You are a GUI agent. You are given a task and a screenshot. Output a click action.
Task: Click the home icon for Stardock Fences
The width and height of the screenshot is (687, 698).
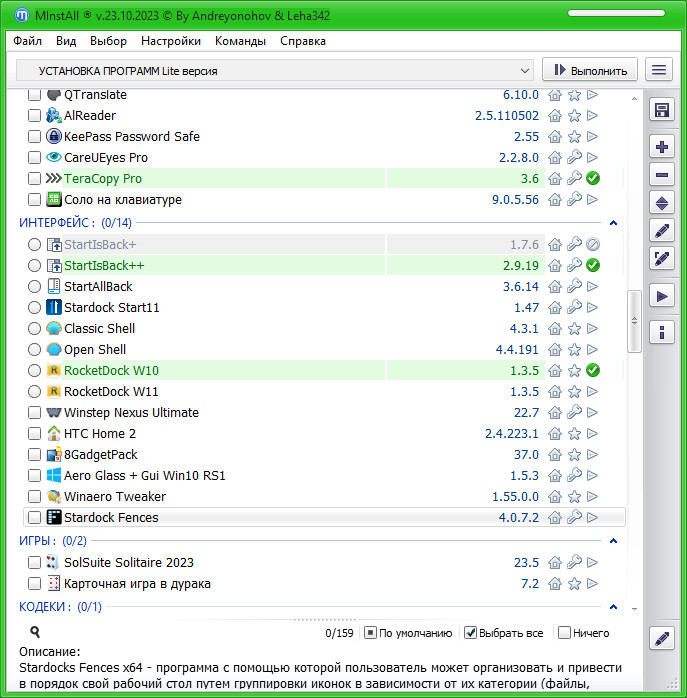click(x=556, y=518)
